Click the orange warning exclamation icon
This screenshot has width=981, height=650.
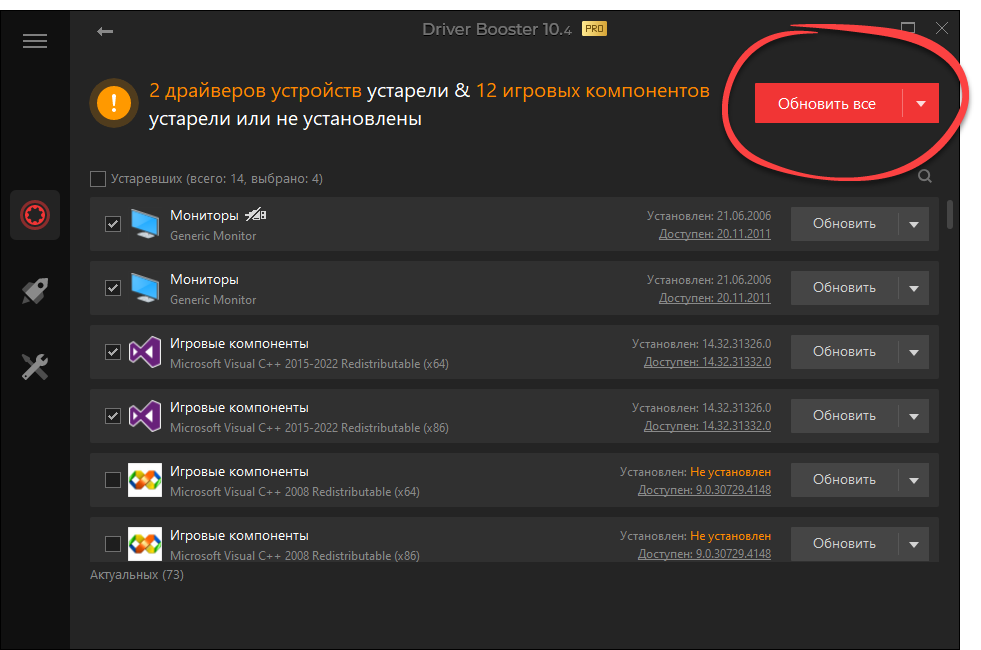[114, 103]
